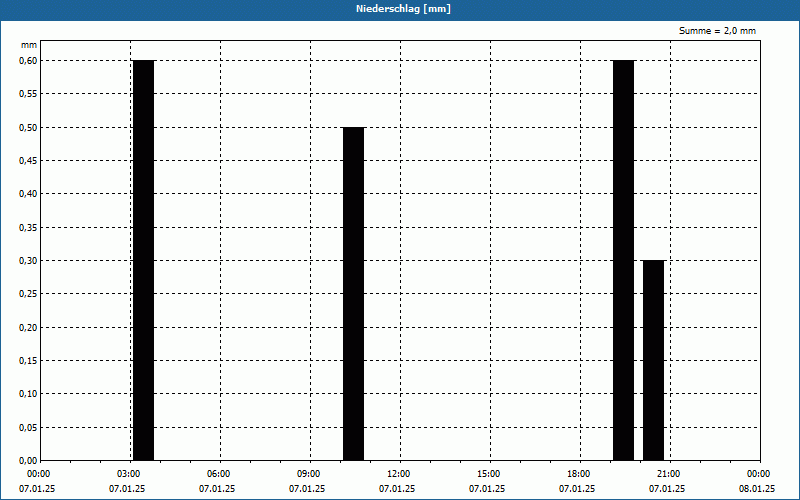Click the 00:00 time label dated 08.01.25
Image resolution: width=800 pixels, height=500 pixels.
point(759,474)
